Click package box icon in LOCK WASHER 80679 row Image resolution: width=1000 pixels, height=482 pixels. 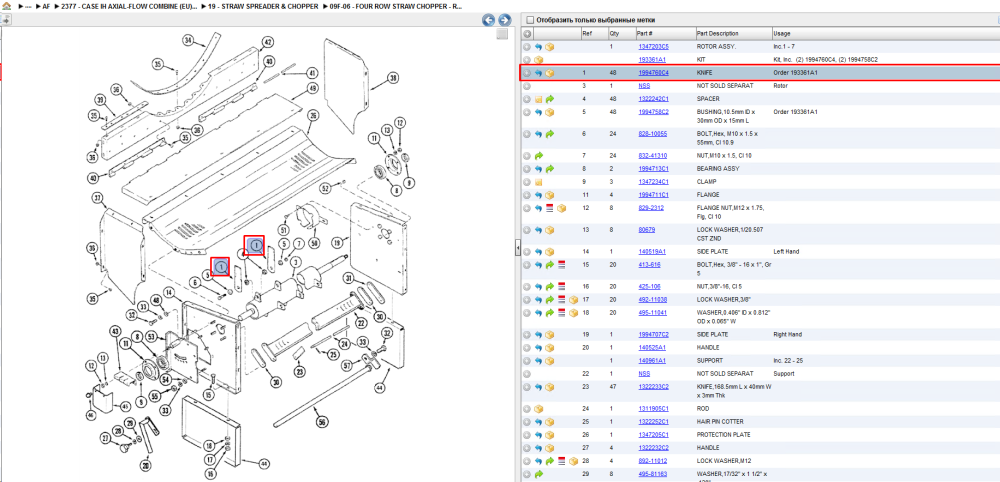click(550, 230)
